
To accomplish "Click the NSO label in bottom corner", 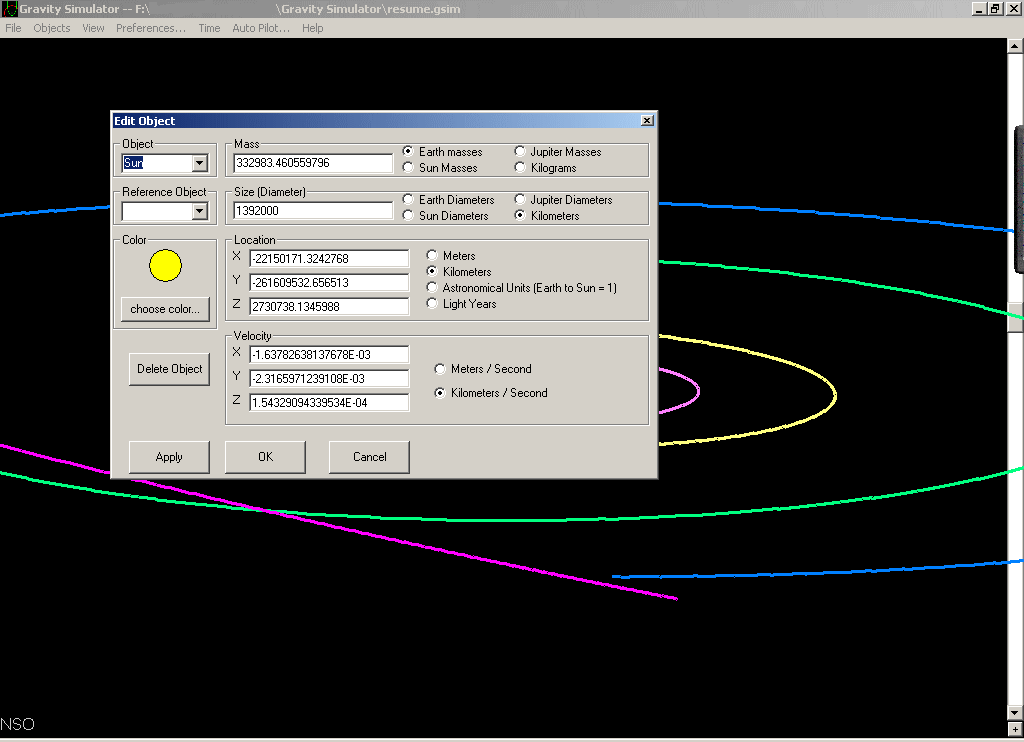I will coord(18,724).
